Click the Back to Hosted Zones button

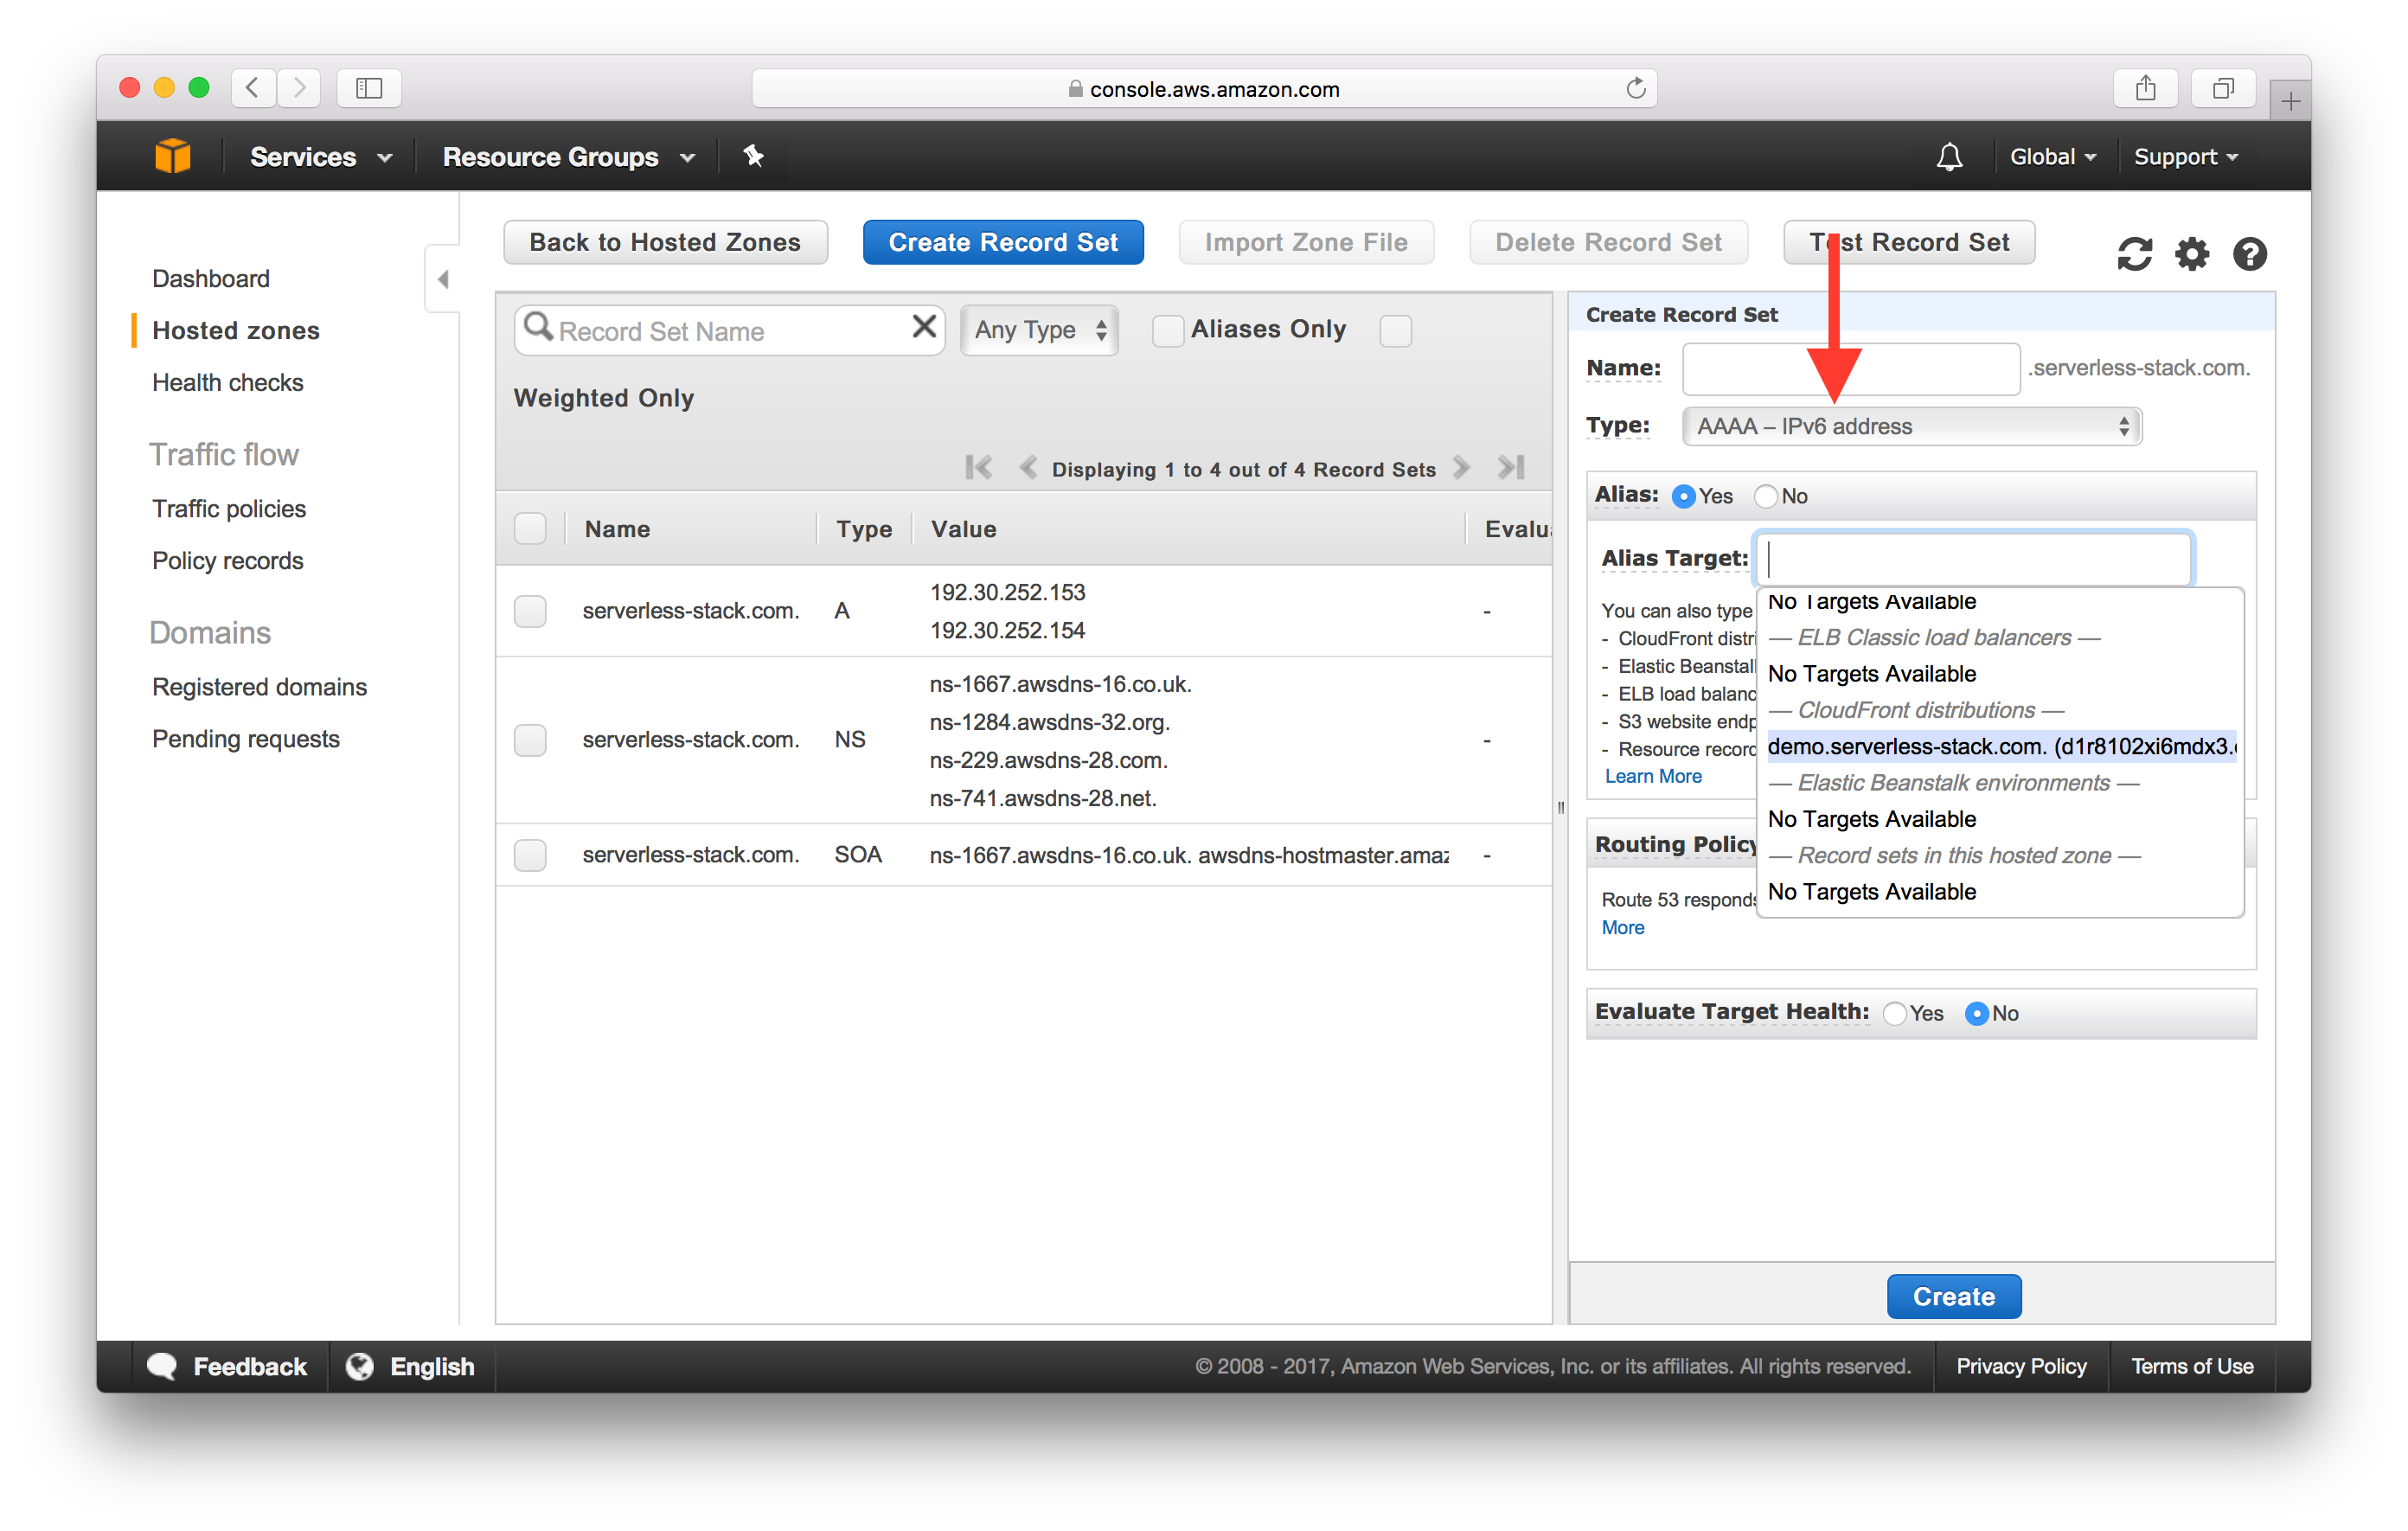pos(665,244)
